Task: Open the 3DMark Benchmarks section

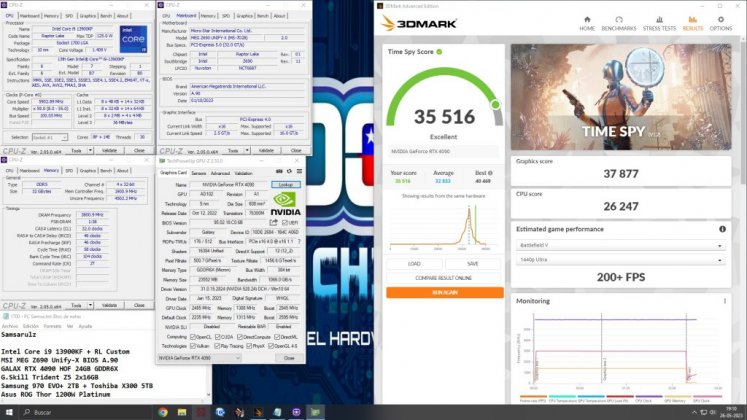Action: (x=619, y=23)
